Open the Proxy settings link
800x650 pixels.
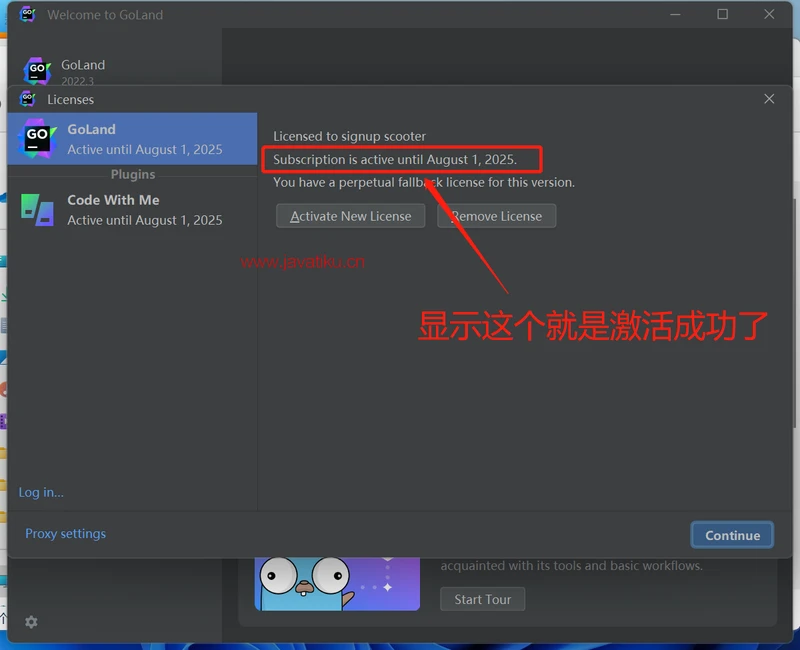tap(65, 534)
